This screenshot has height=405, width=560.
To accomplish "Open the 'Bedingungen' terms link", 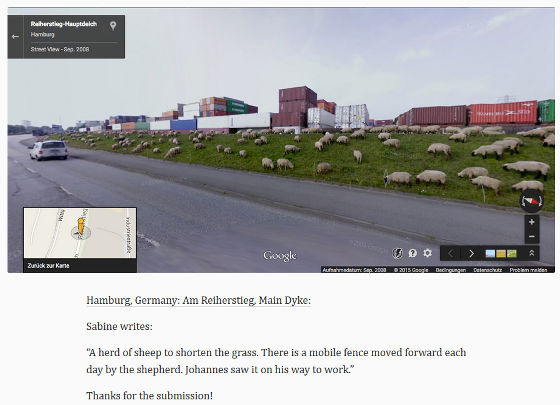I will (x=450, y=270).
